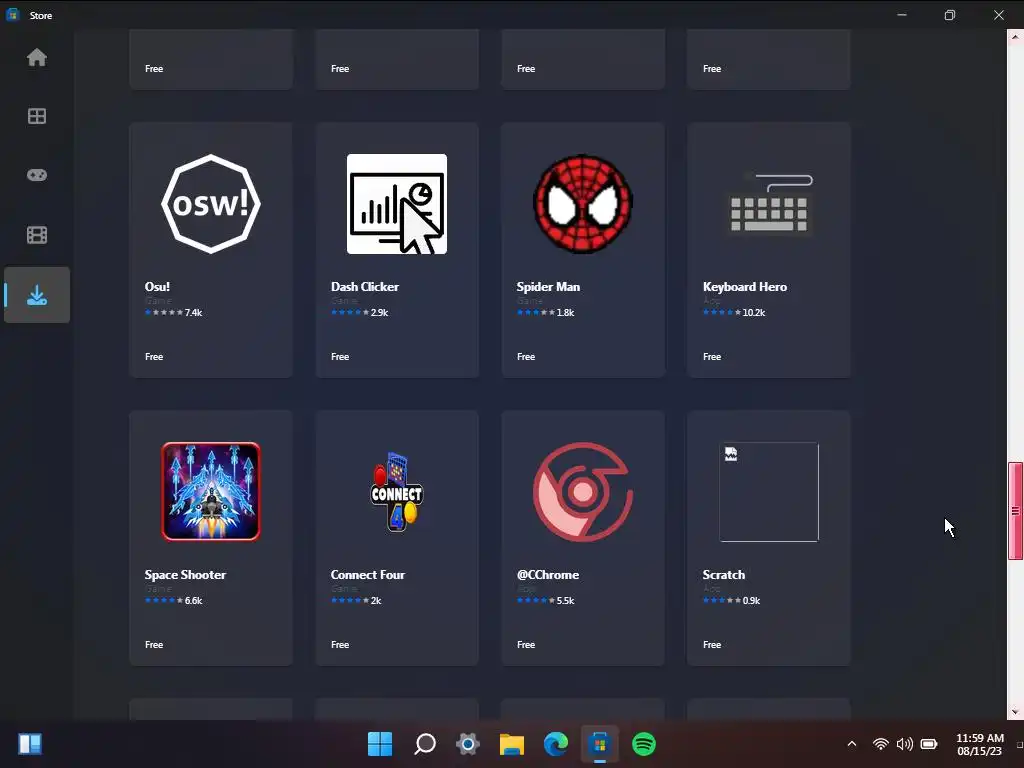Click the 2k rating on Connect Four
This screenshot has width=1024, height=768.
click(376, 601)
